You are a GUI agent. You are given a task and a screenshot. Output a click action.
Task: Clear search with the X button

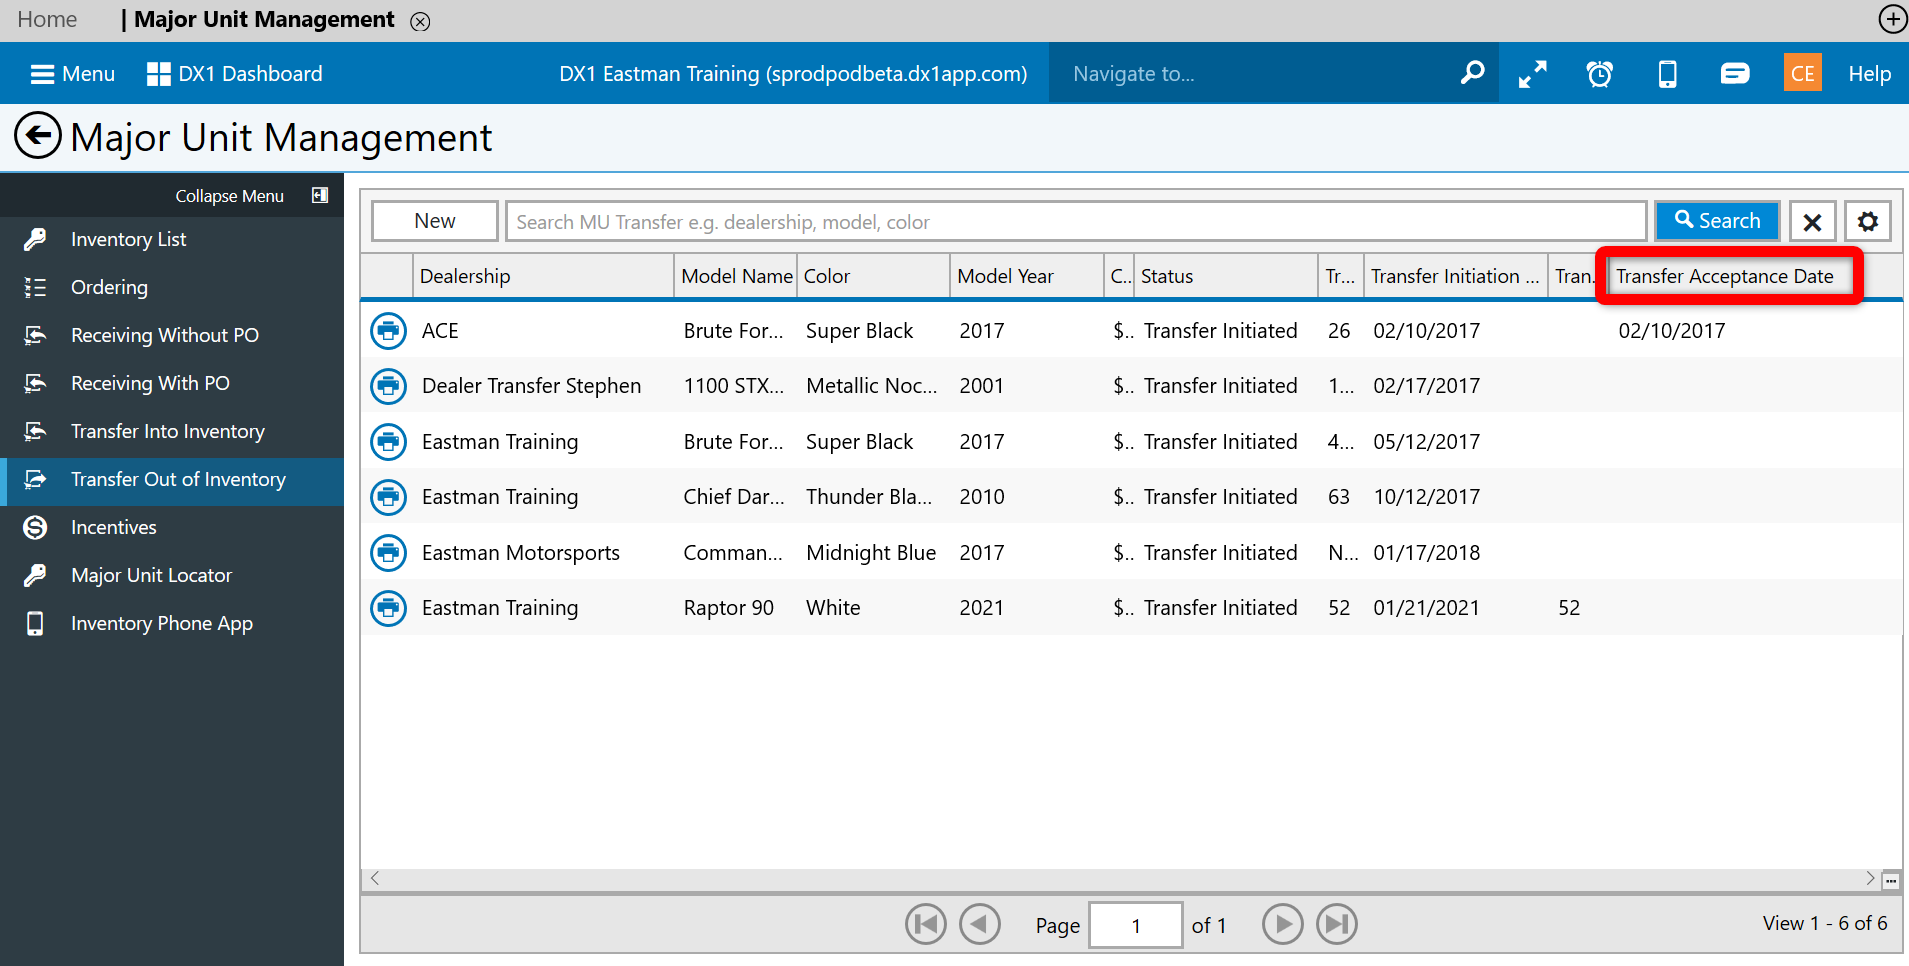(x=1812, y=221)
